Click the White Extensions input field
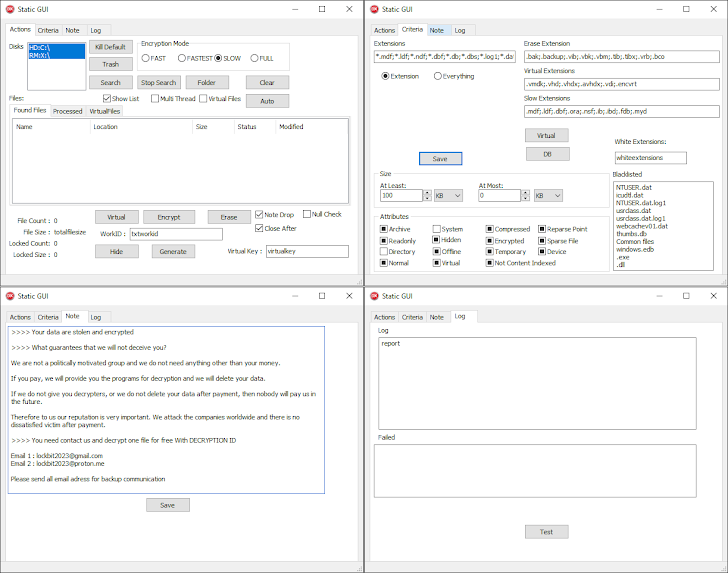The image size is (728, 573). (650, 158)
